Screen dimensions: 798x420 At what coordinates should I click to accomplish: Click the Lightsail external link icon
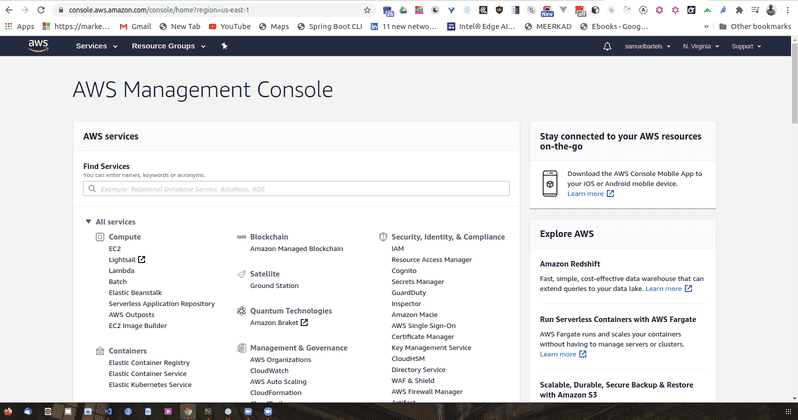(141, 260)
